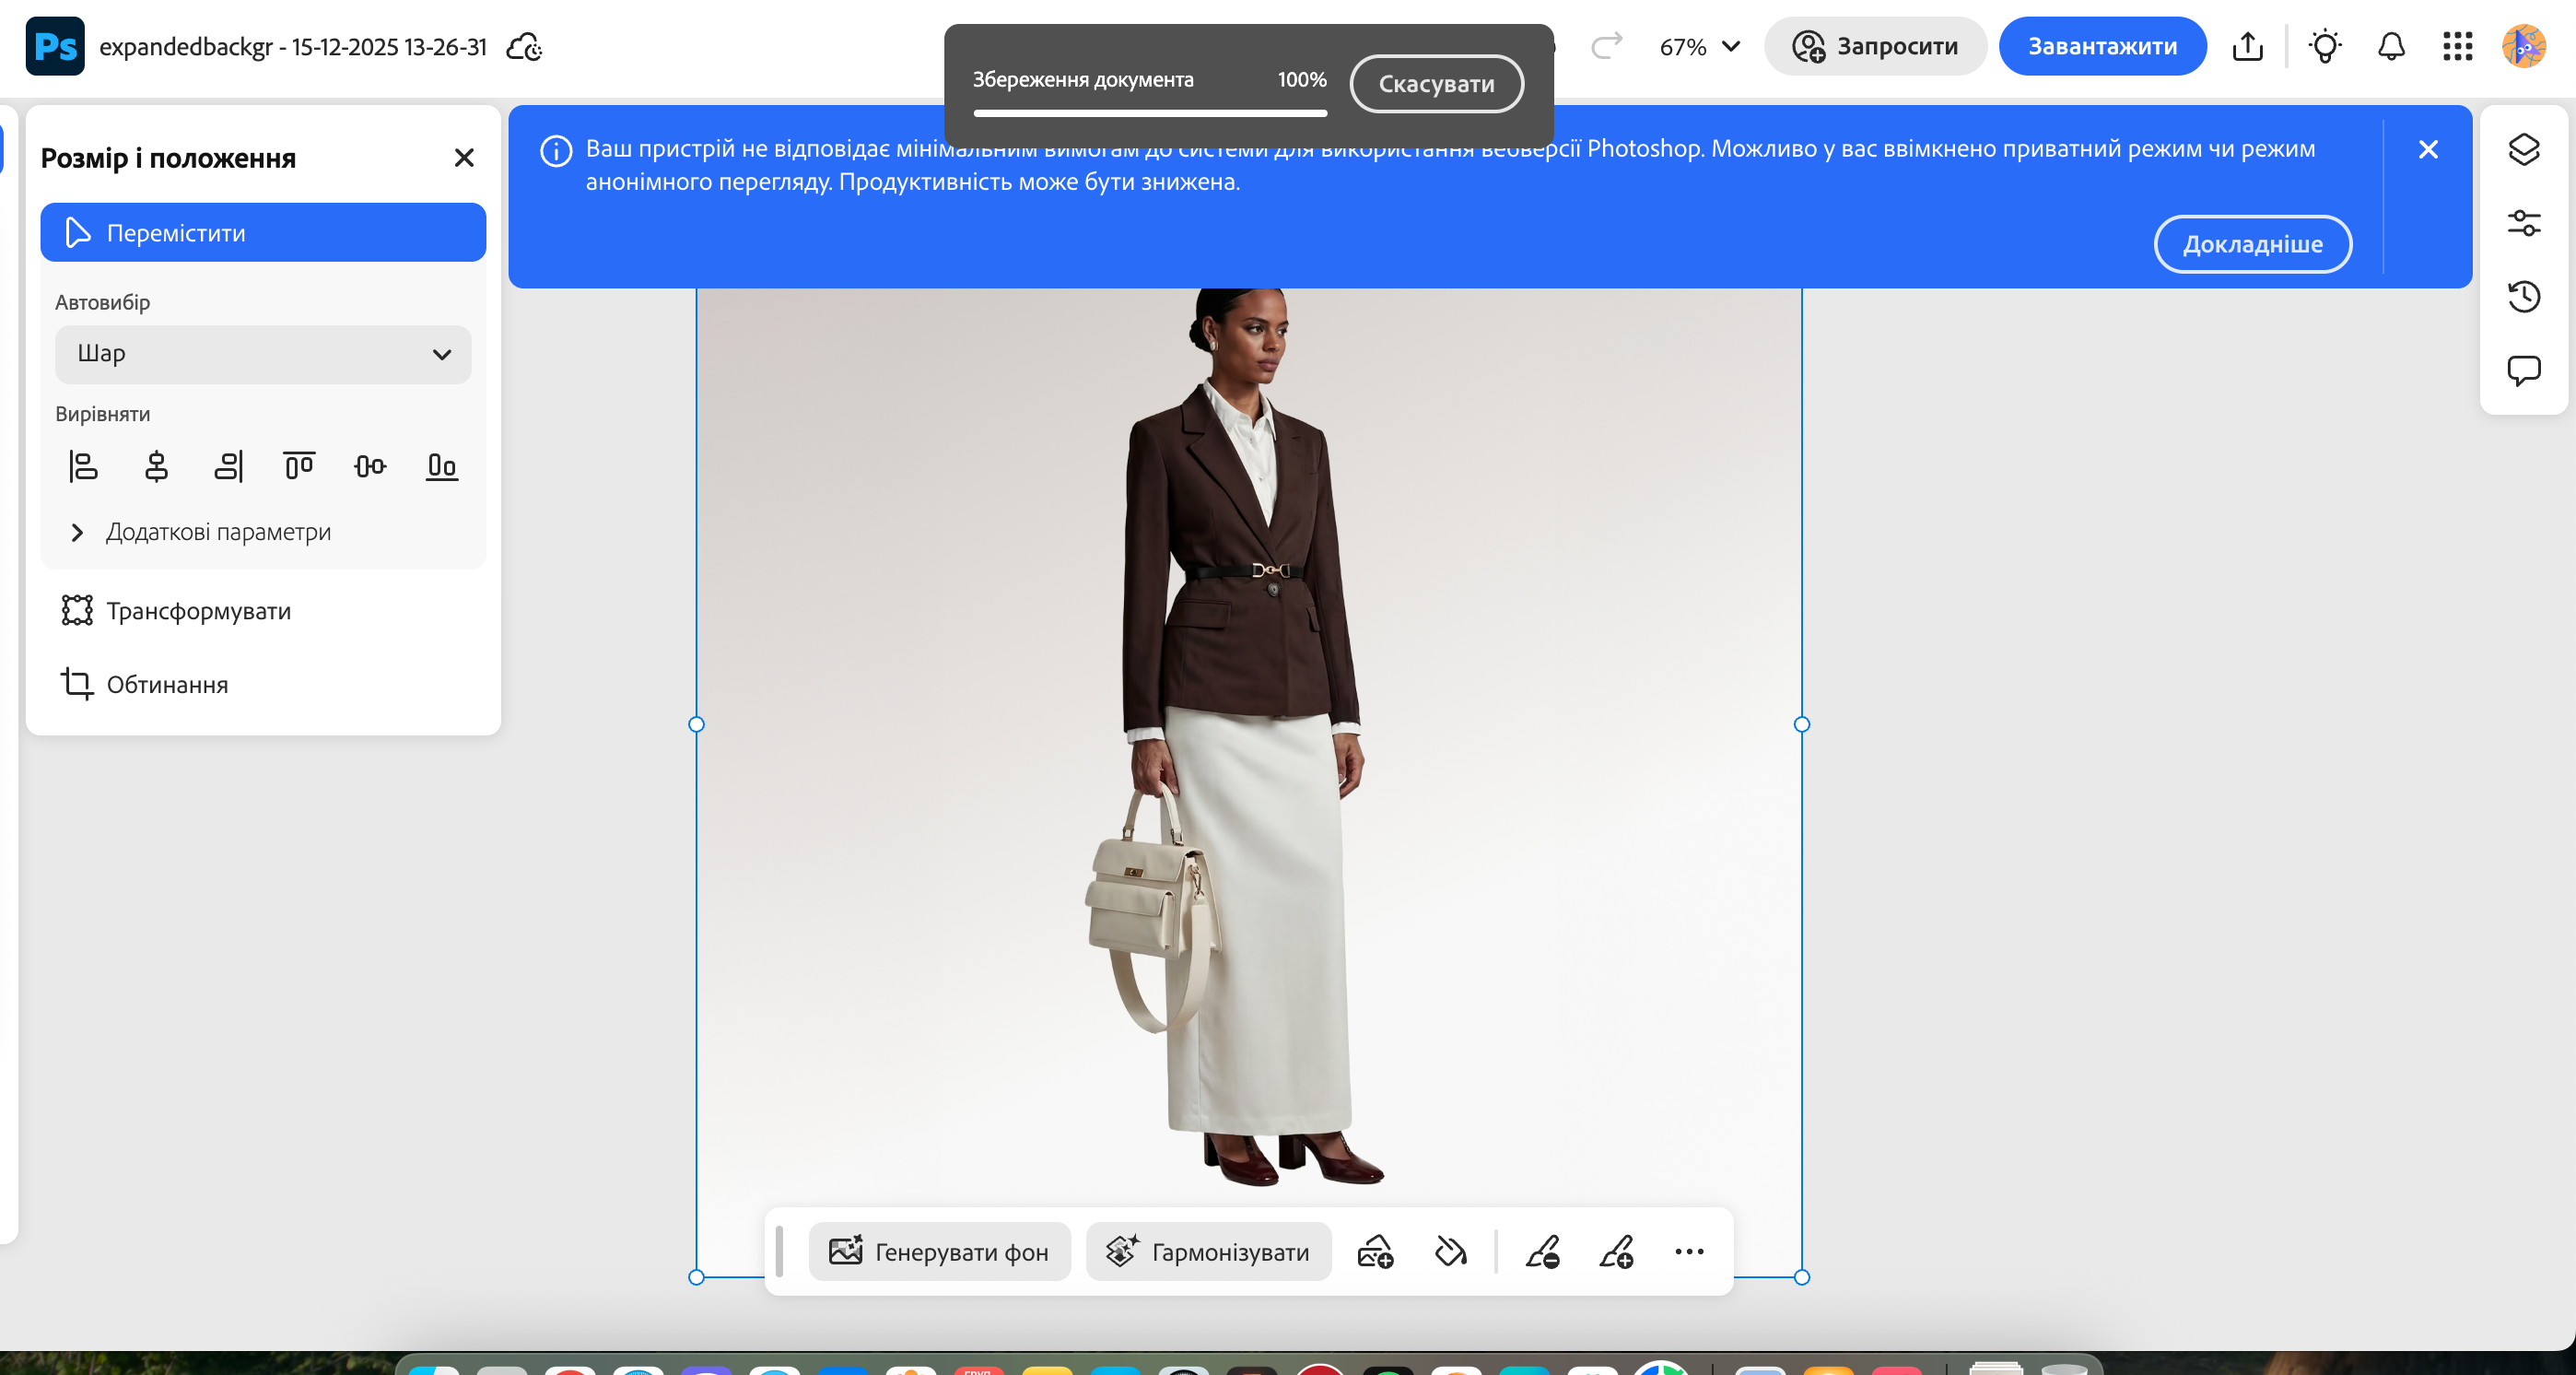2576x1375 pixels.
Task: Click the Скасувати button
Action: [x=1435, y=84]
